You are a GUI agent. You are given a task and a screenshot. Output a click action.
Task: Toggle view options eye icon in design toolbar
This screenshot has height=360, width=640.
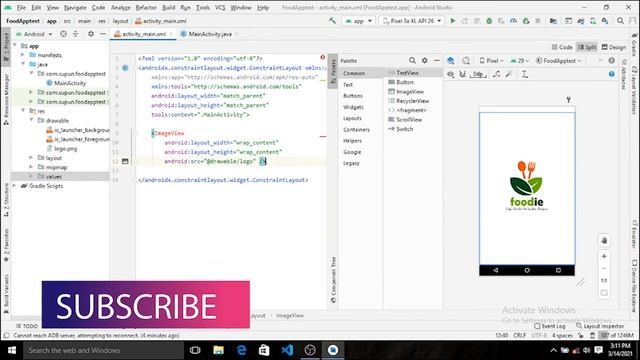(451, 74)
